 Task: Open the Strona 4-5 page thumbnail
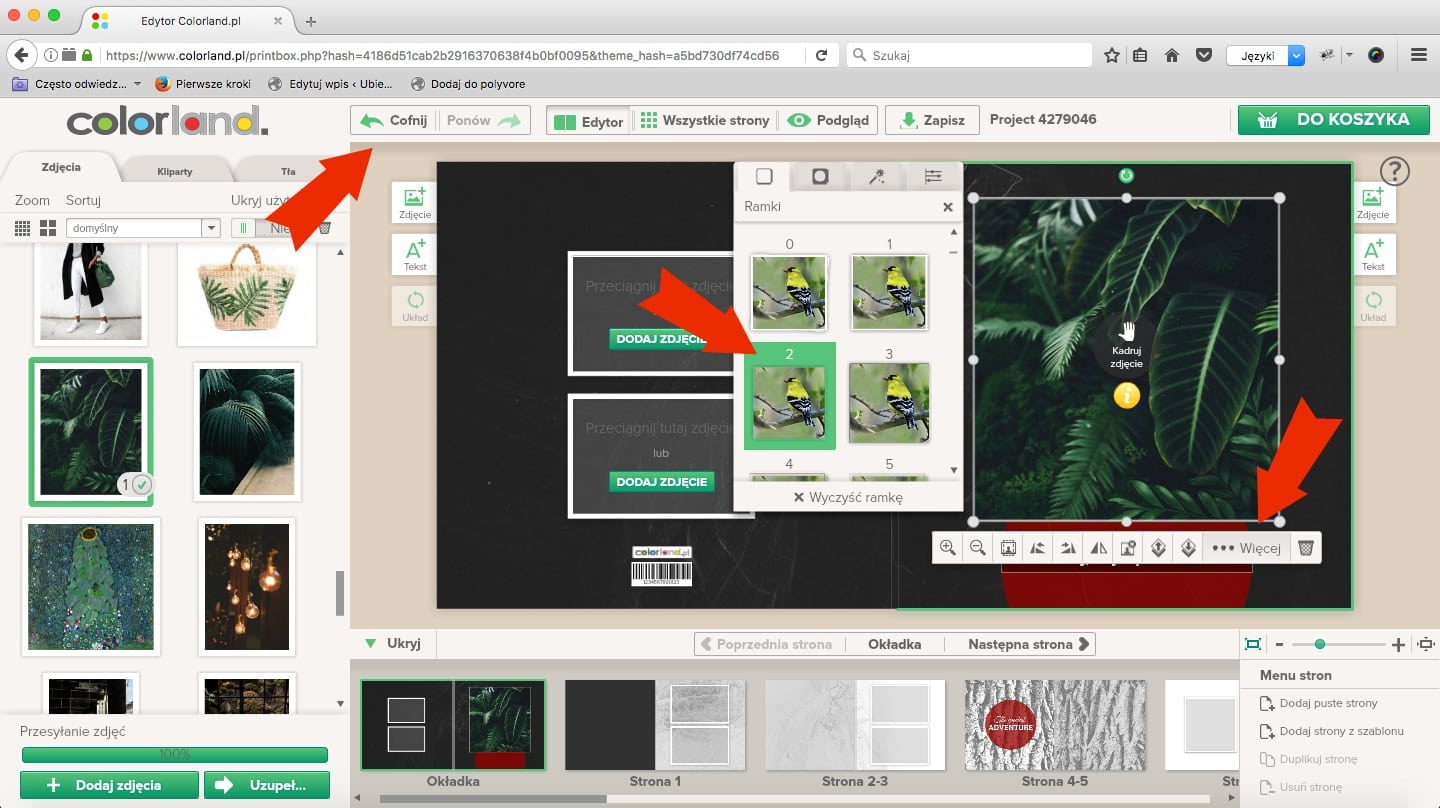click(1055, 725)
